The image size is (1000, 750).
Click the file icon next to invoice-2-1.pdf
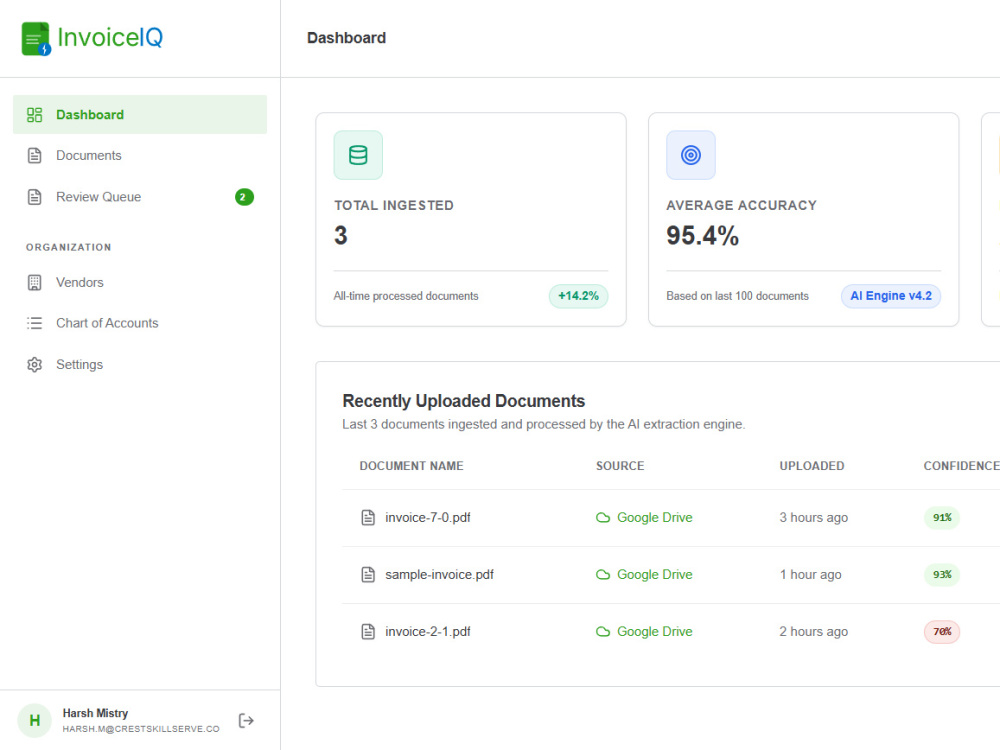[x=368, y=631]
